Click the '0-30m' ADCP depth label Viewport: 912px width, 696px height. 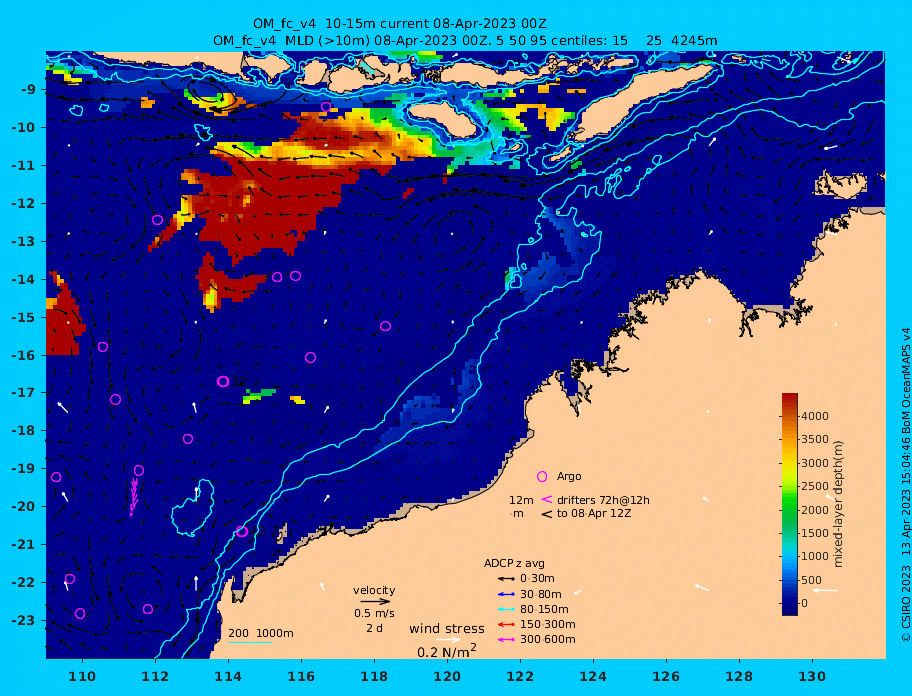tap(537, 579)
